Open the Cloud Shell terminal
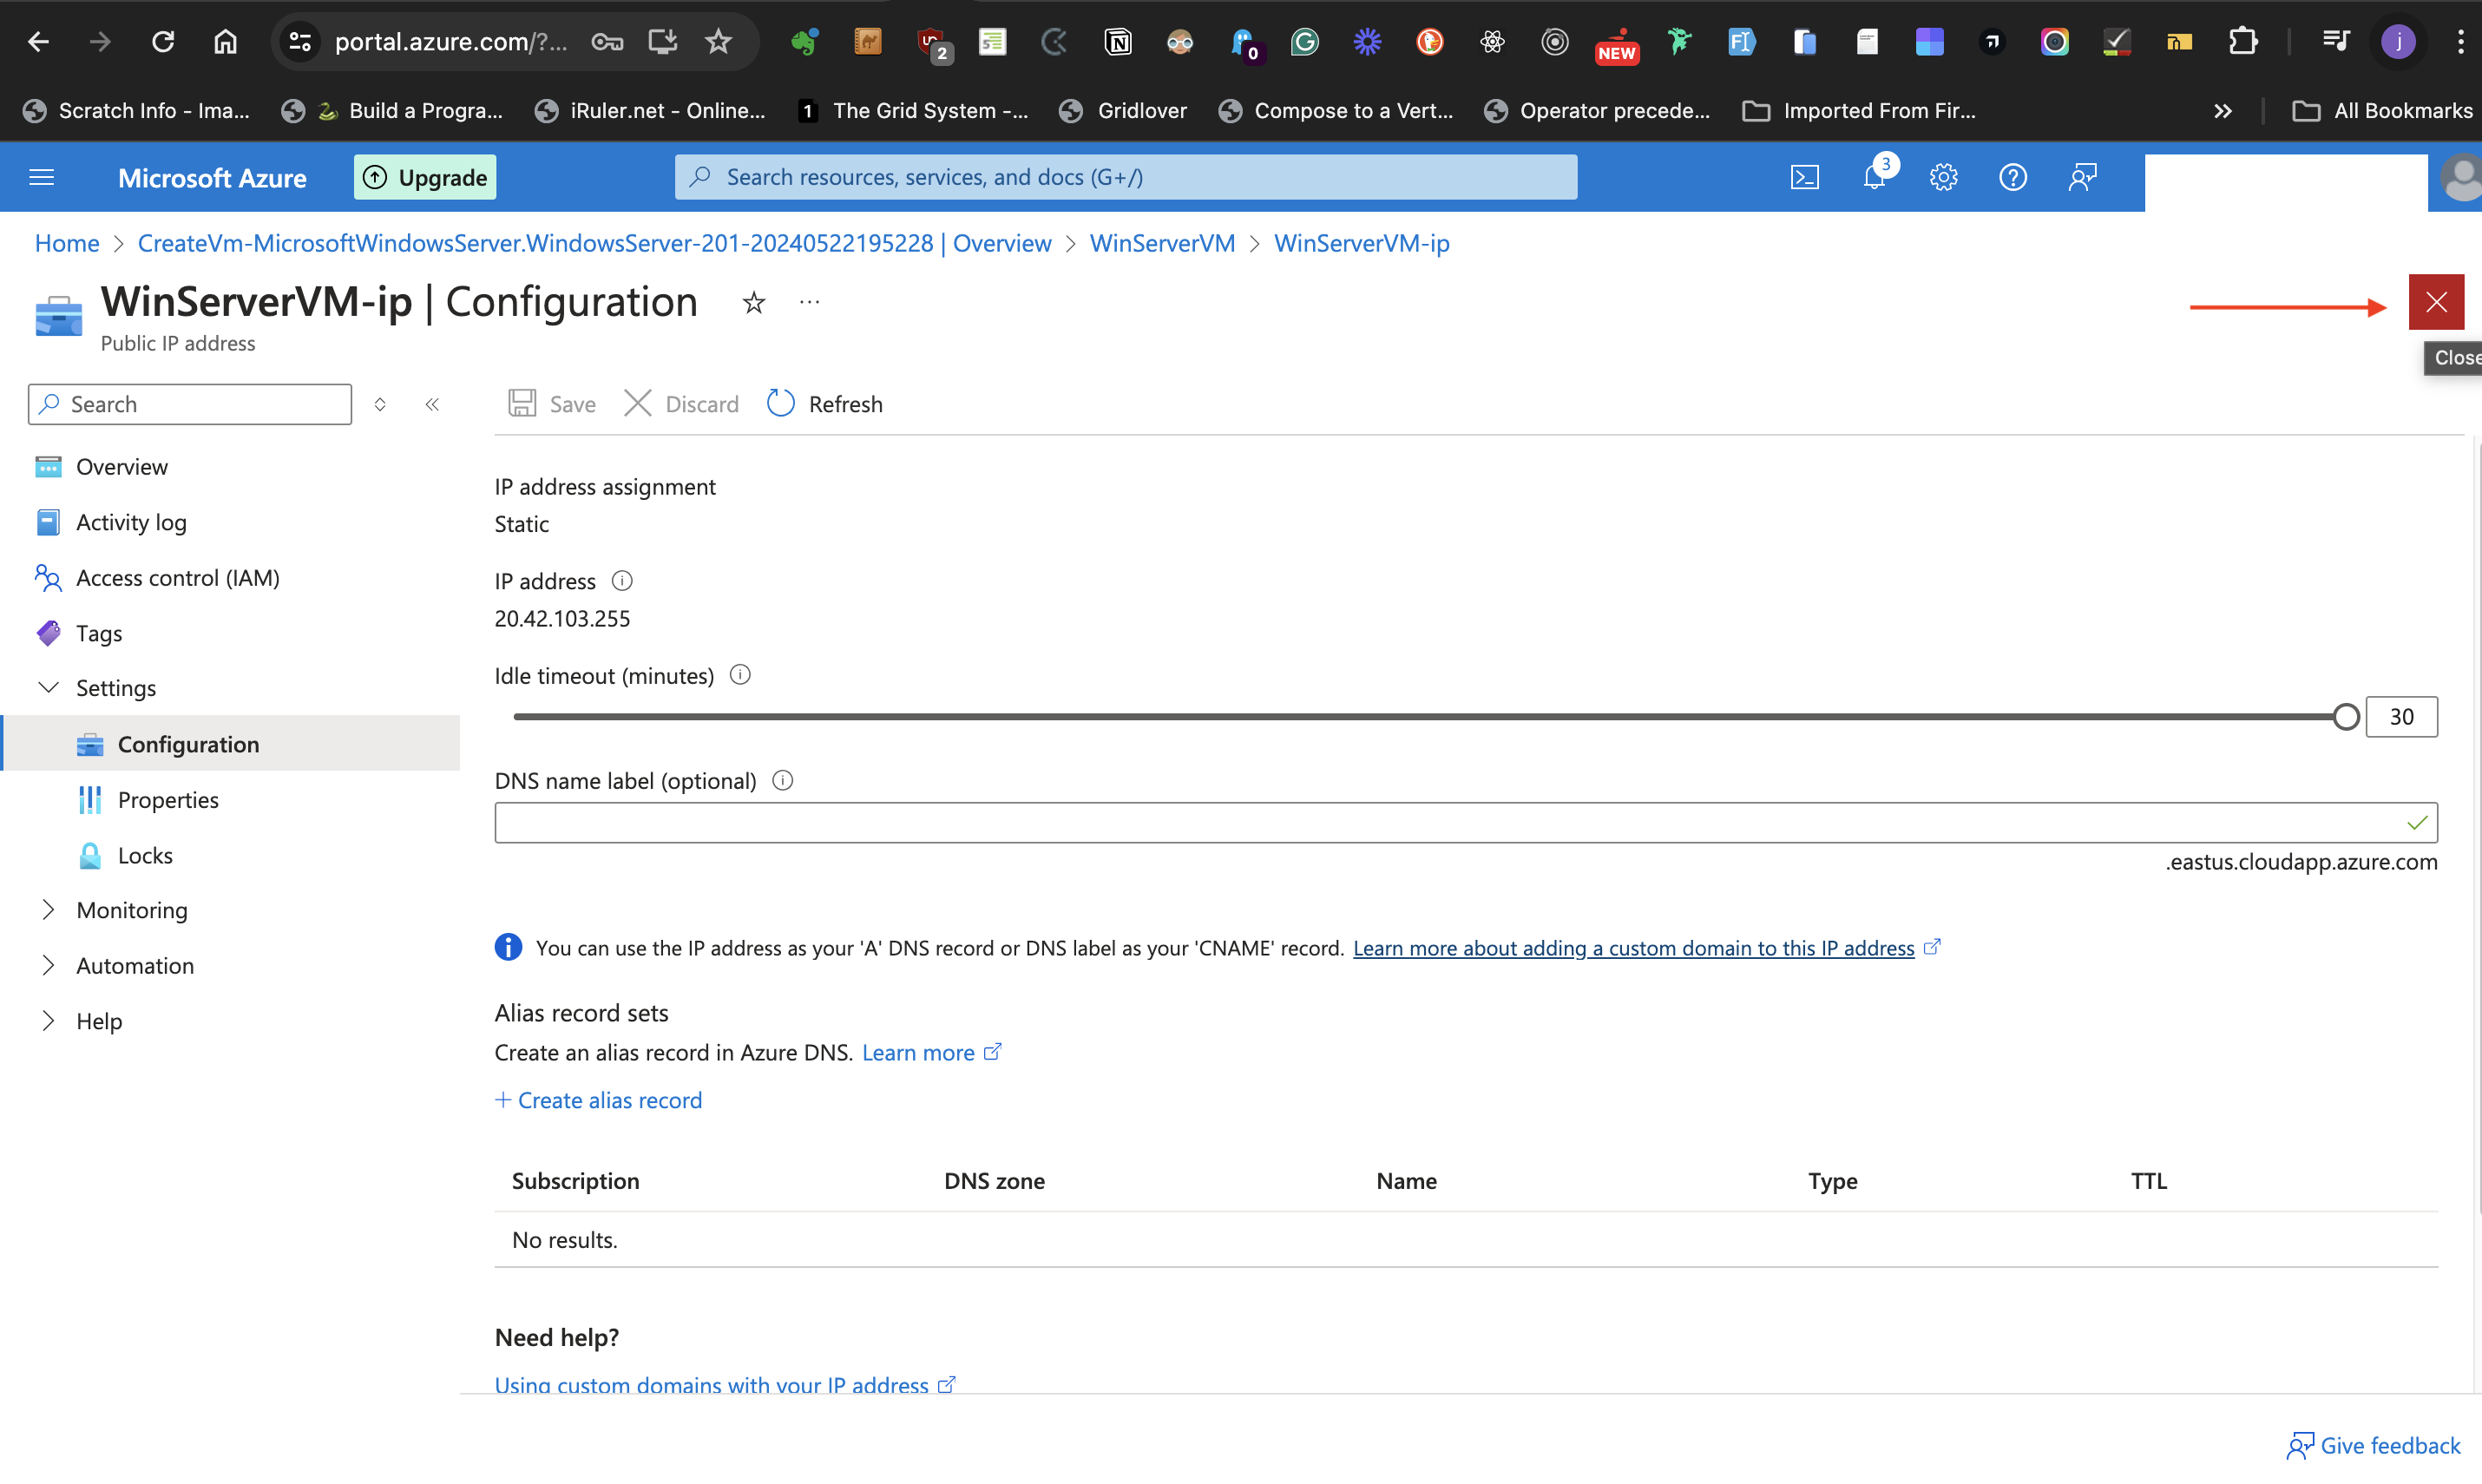 point(1805,176)
